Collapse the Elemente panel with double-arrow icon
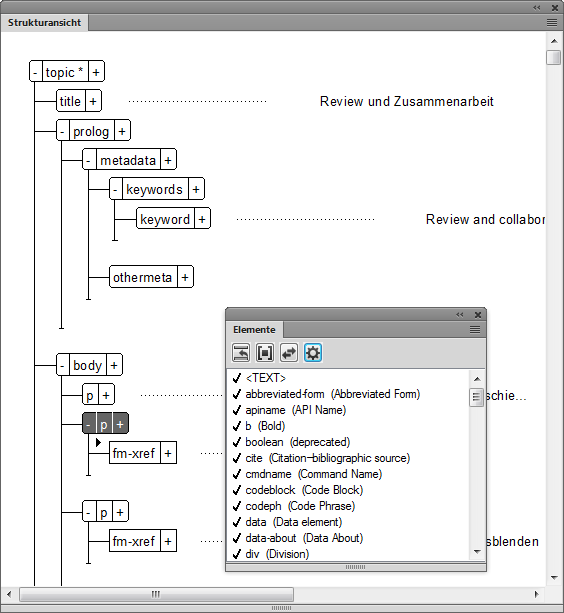564x613 pixels. coord(460,315)
